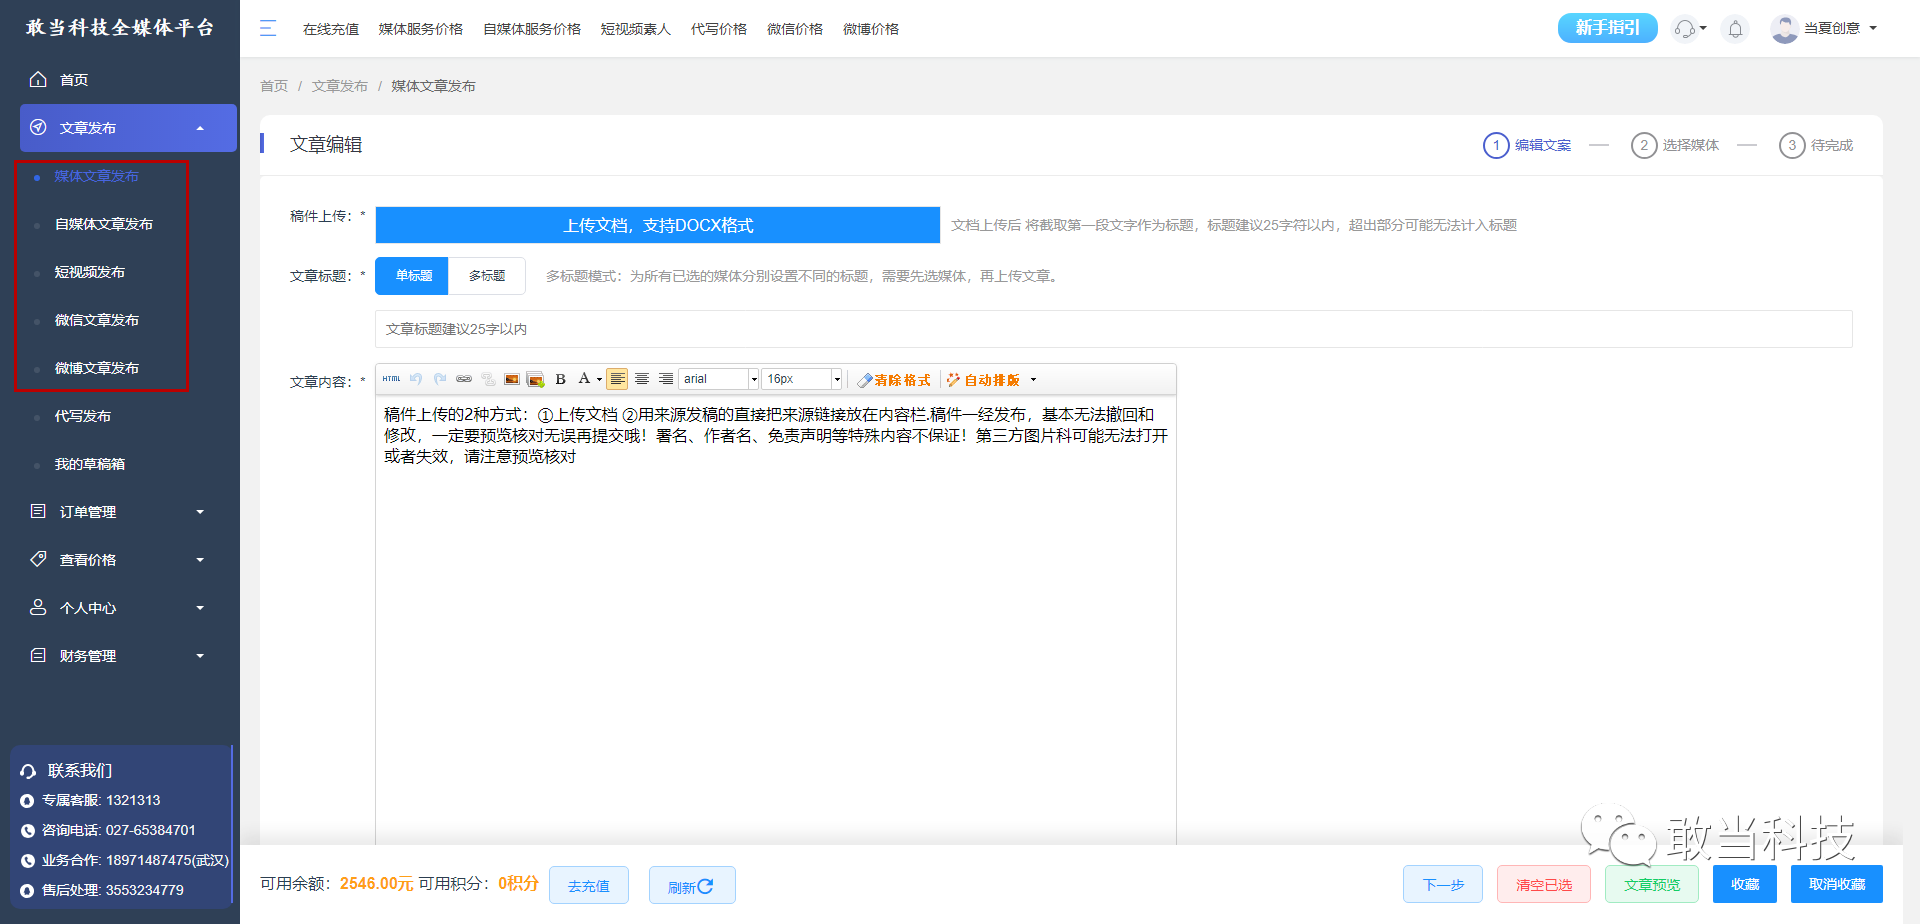
Task: Select 微博文章发布 in sidebar
Action: coord(97,368)
